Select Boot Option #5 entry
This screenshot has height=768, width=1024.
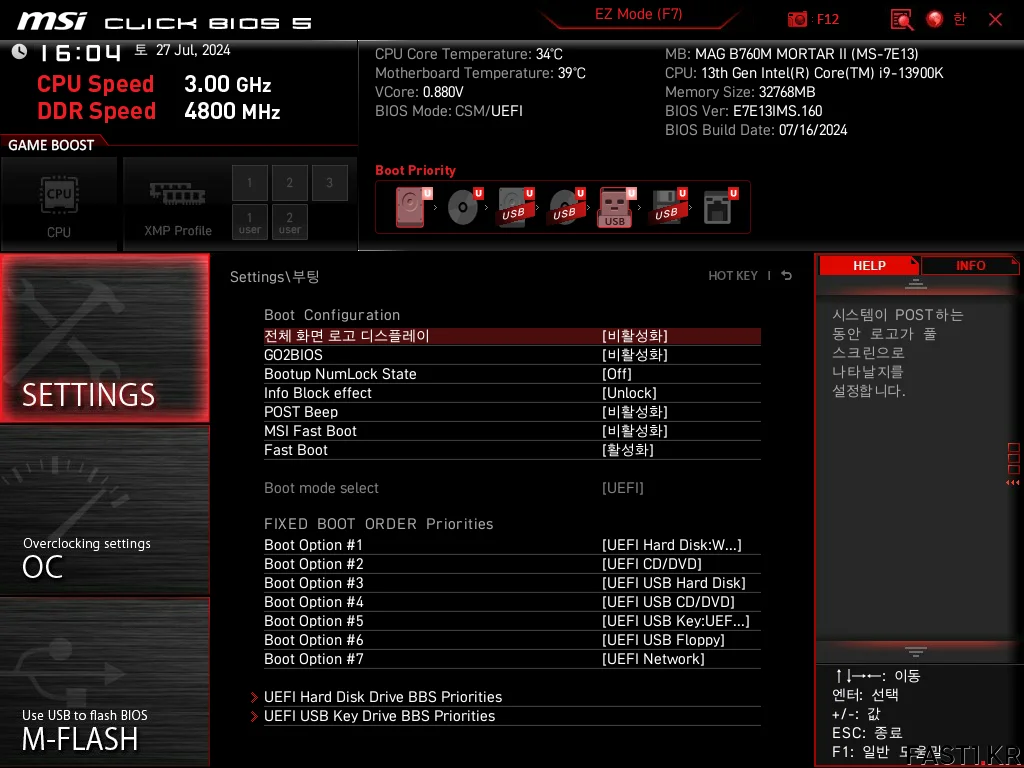coord(512,620)
